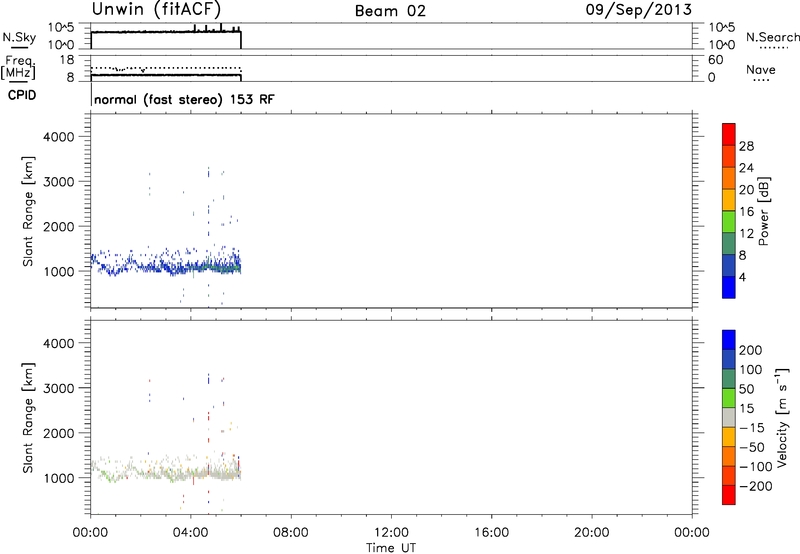
Task: Click the '12:00' time tick label
Action: (x=391, y=533)
